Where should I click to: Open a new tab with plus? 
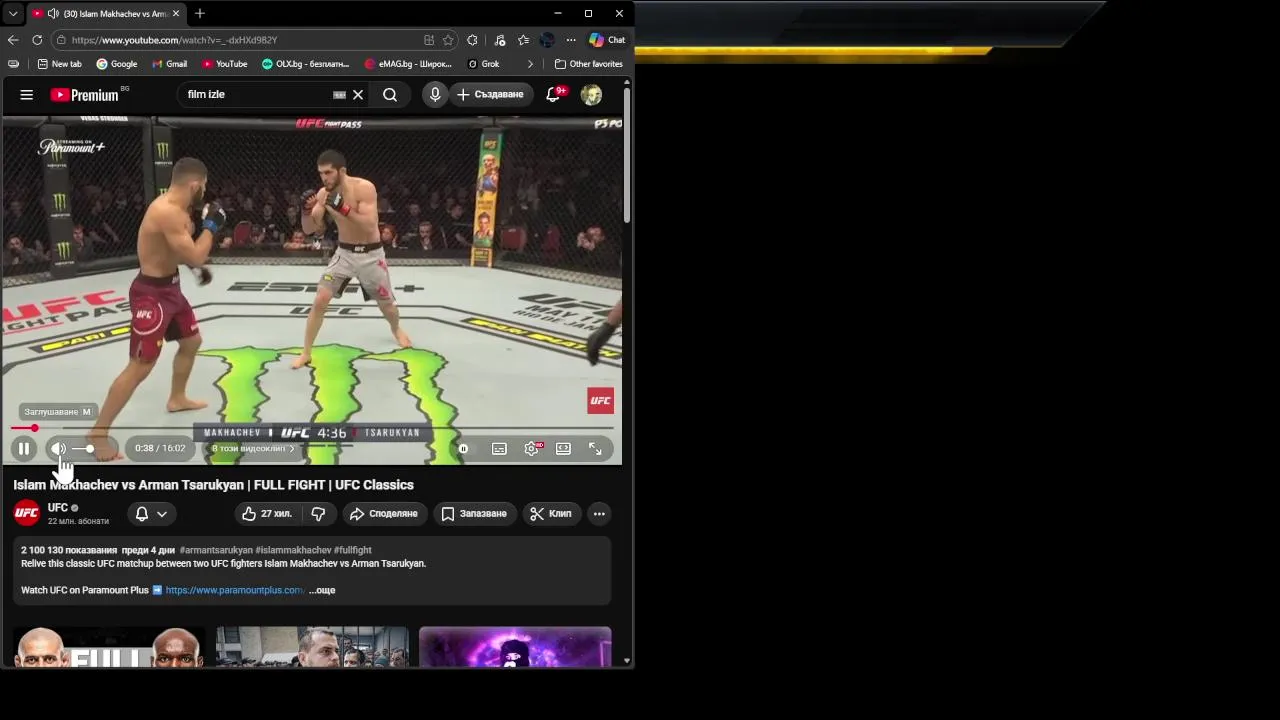pos(200,14)
